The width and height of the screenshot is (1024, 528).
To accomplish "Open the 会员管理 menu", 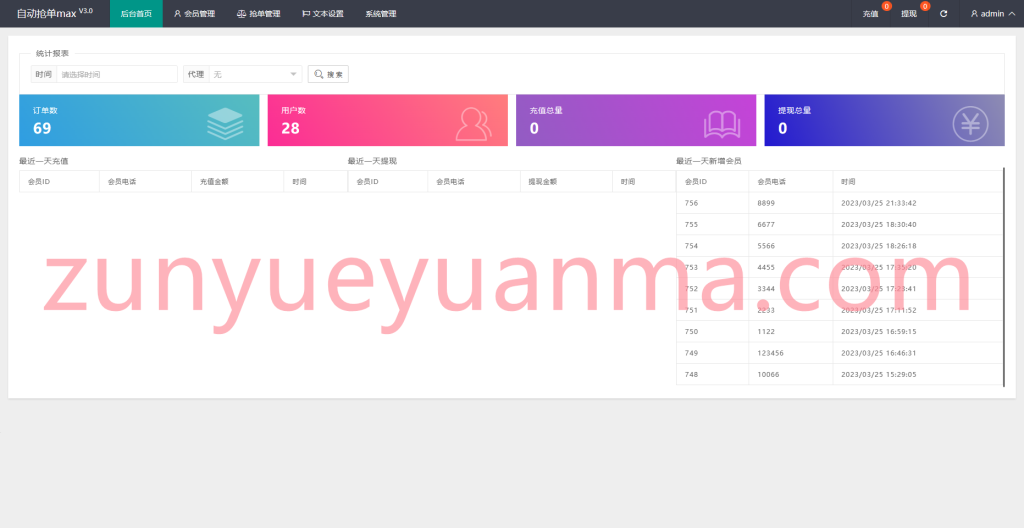I will (194, 14).
